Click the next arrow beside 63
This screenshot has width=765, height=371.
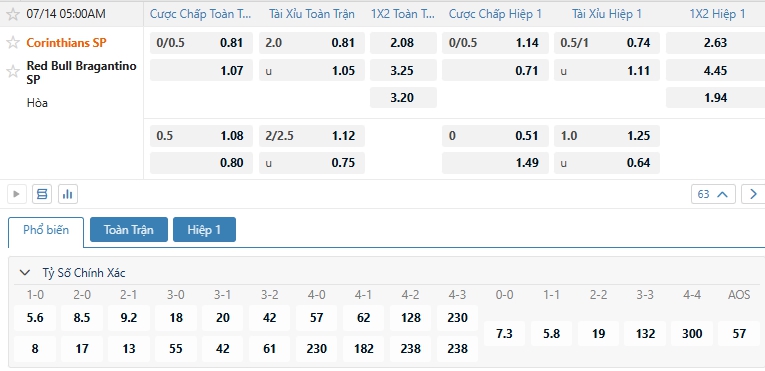pos(753,194)
